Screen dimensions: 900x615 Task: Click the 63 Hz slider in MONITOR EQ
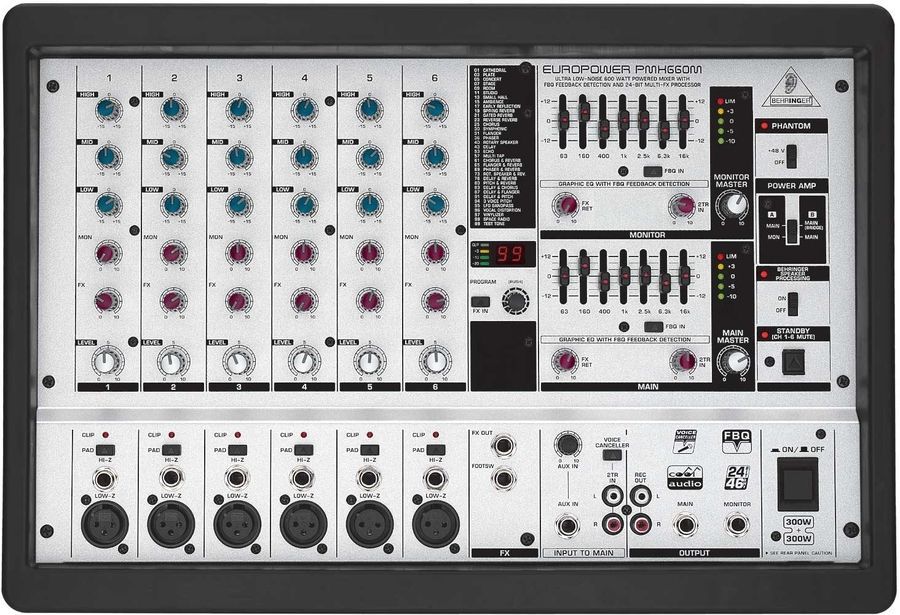(564, 121)
